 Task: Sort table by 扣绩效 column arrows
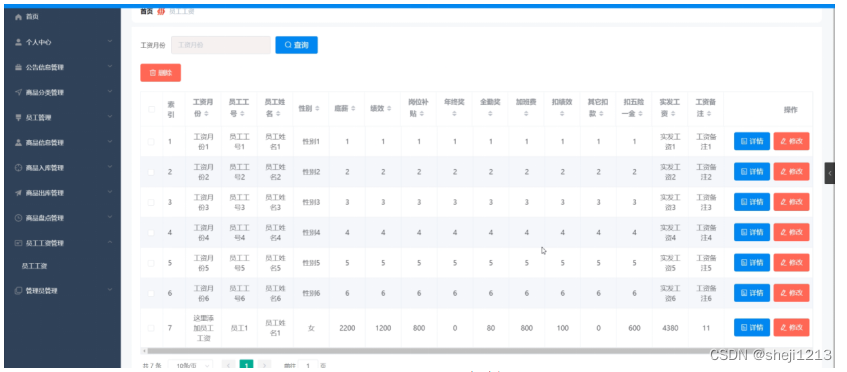pyautogui.click(x=562, y=114)
